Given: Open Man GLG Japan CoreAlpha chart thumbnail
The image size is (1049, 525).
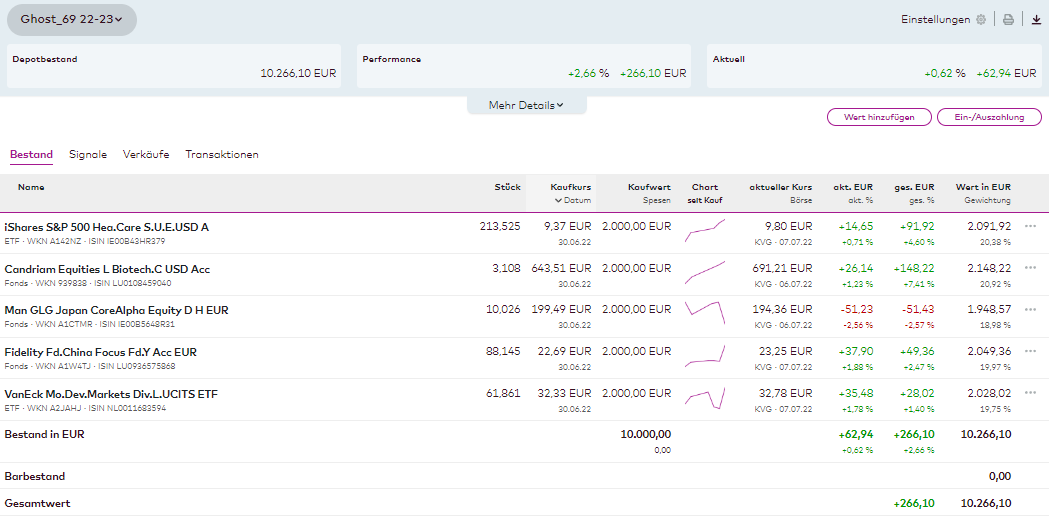Looking at the screenshot, I should coord(705,310).
